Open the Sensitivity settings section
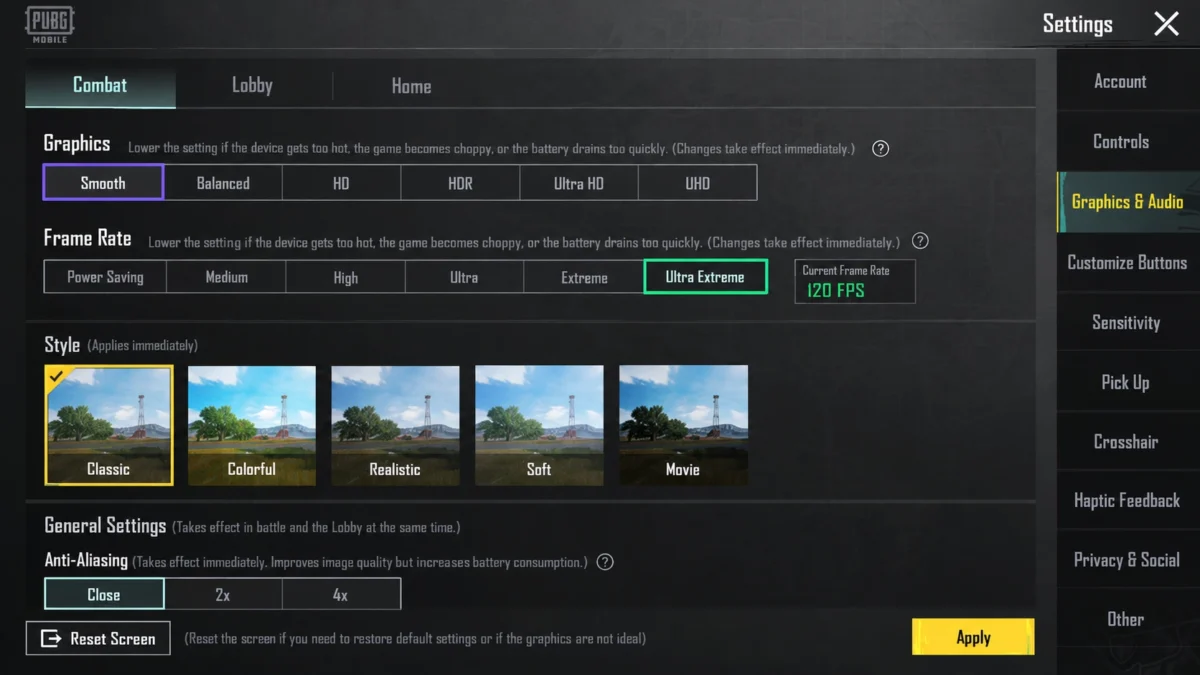 tap(1128, 322)
